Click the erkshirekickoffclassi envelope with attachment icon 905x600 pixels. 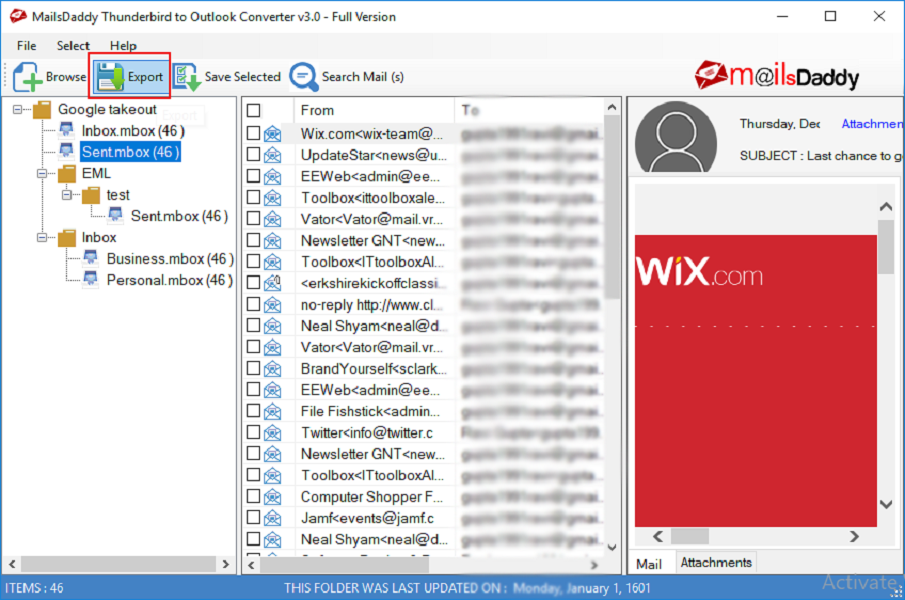click(272, 283)
